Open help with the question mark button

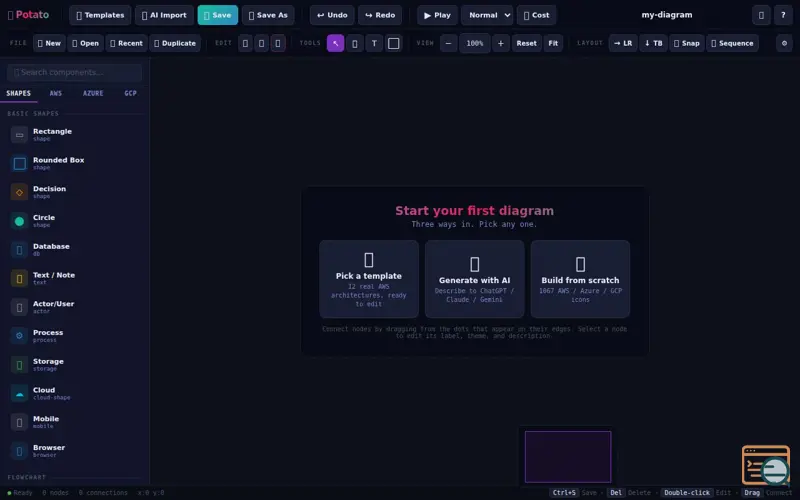tap(783, 15)
